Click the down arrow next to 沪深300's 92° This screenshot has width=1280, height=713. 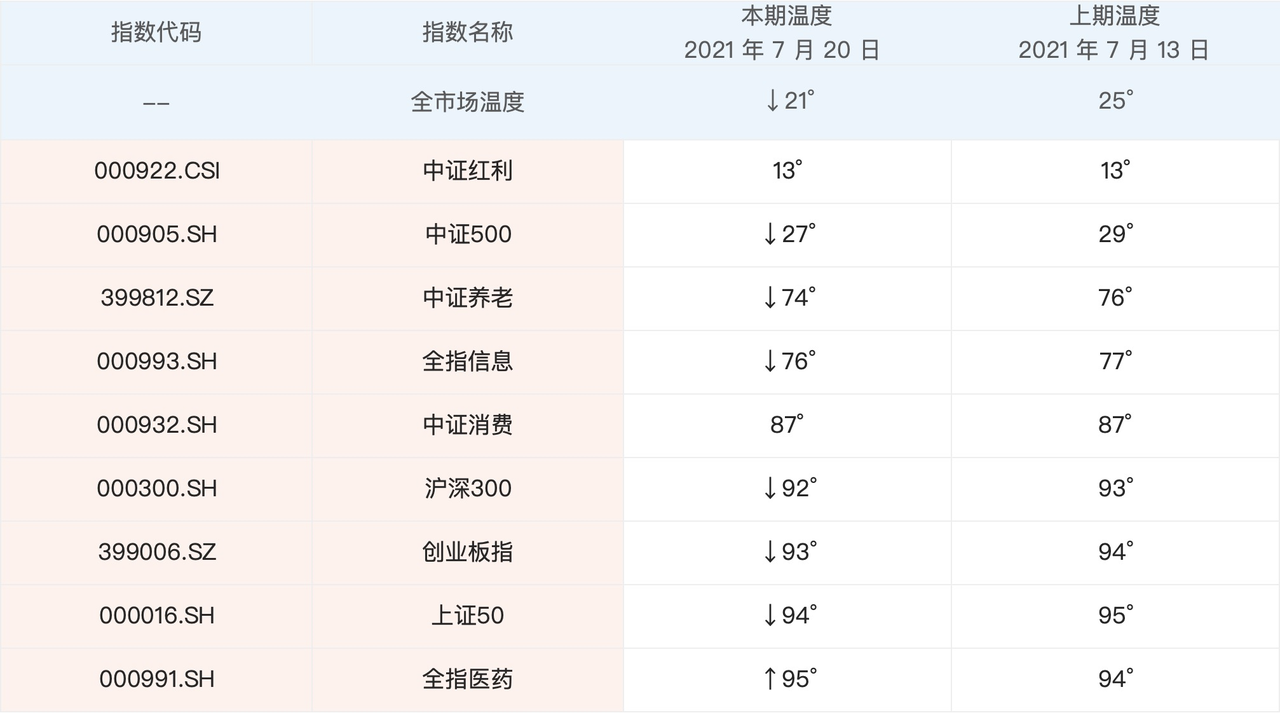(x=770, y=489)
